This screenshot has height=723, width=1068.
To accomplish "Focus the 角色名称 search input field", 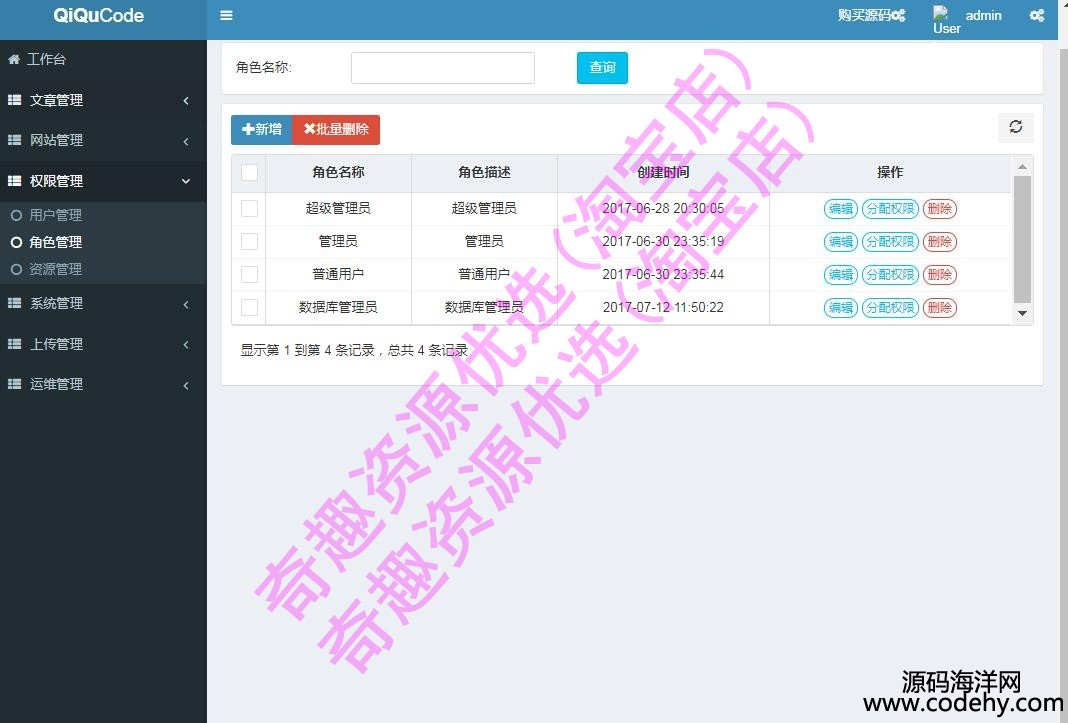I will coord(443,68).
